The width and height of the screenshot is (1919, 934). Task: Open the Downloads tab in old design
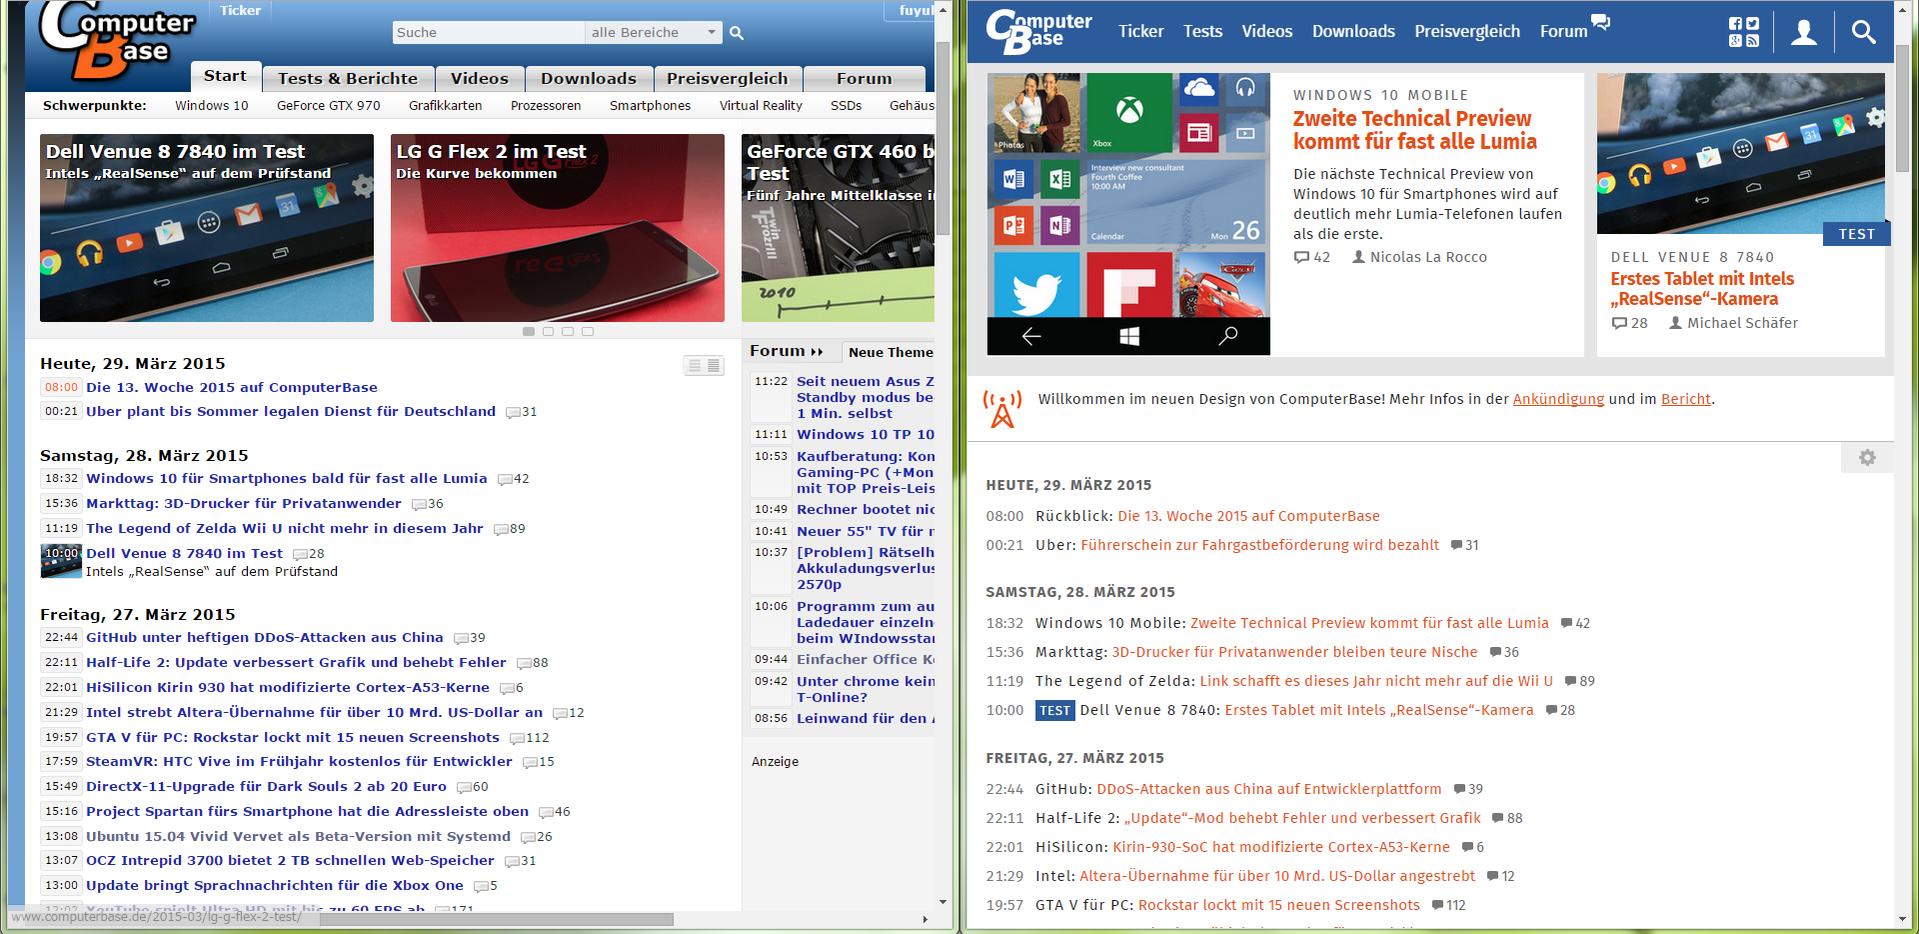coord(589,78)
